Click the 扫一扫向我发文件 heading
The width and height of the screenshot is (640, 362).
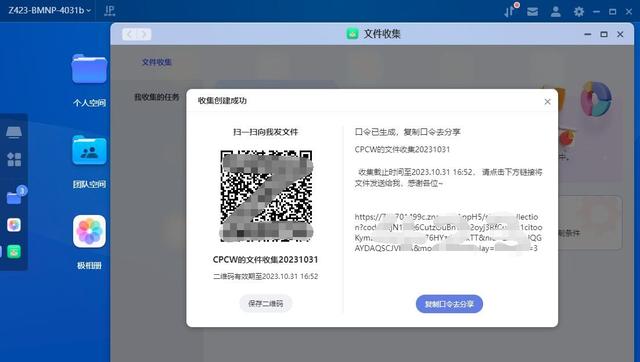click(266, 132)
